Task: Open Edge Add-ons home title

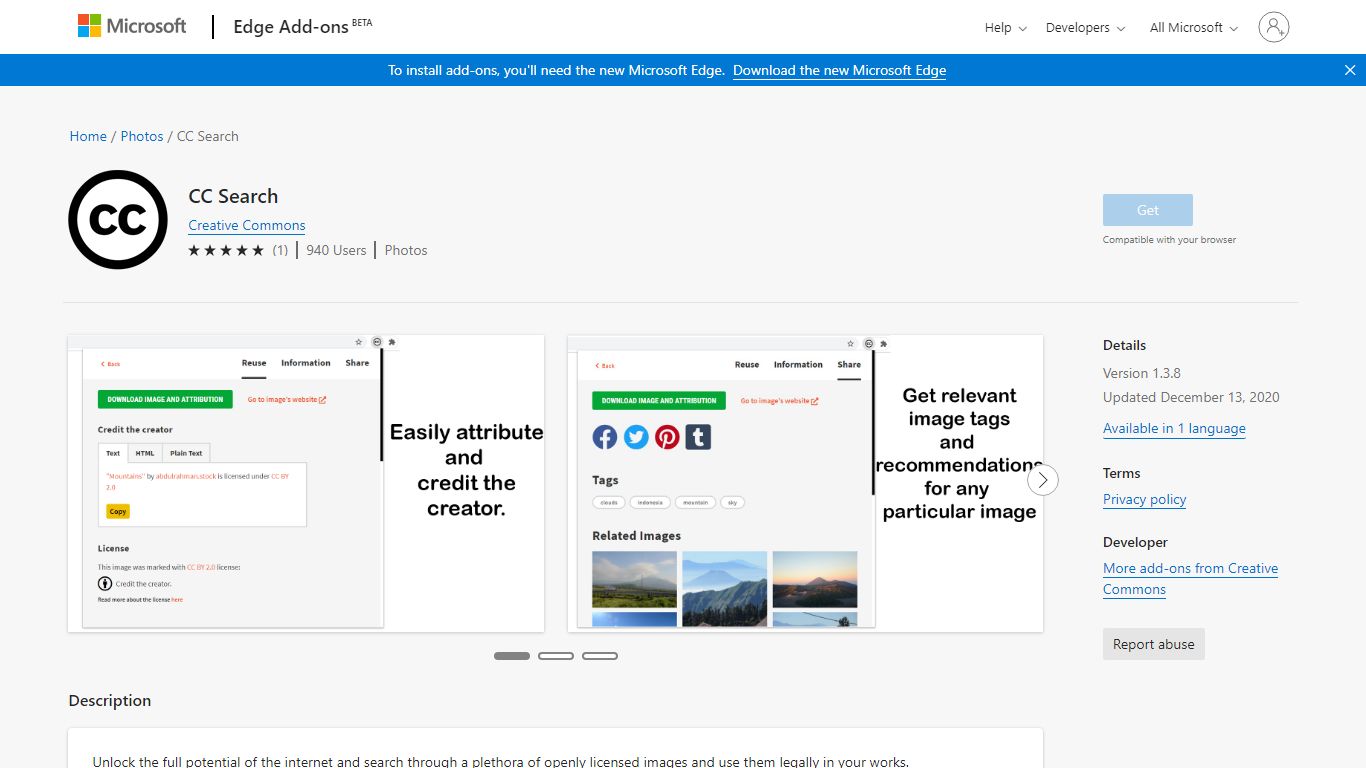Action: (302, 27)
